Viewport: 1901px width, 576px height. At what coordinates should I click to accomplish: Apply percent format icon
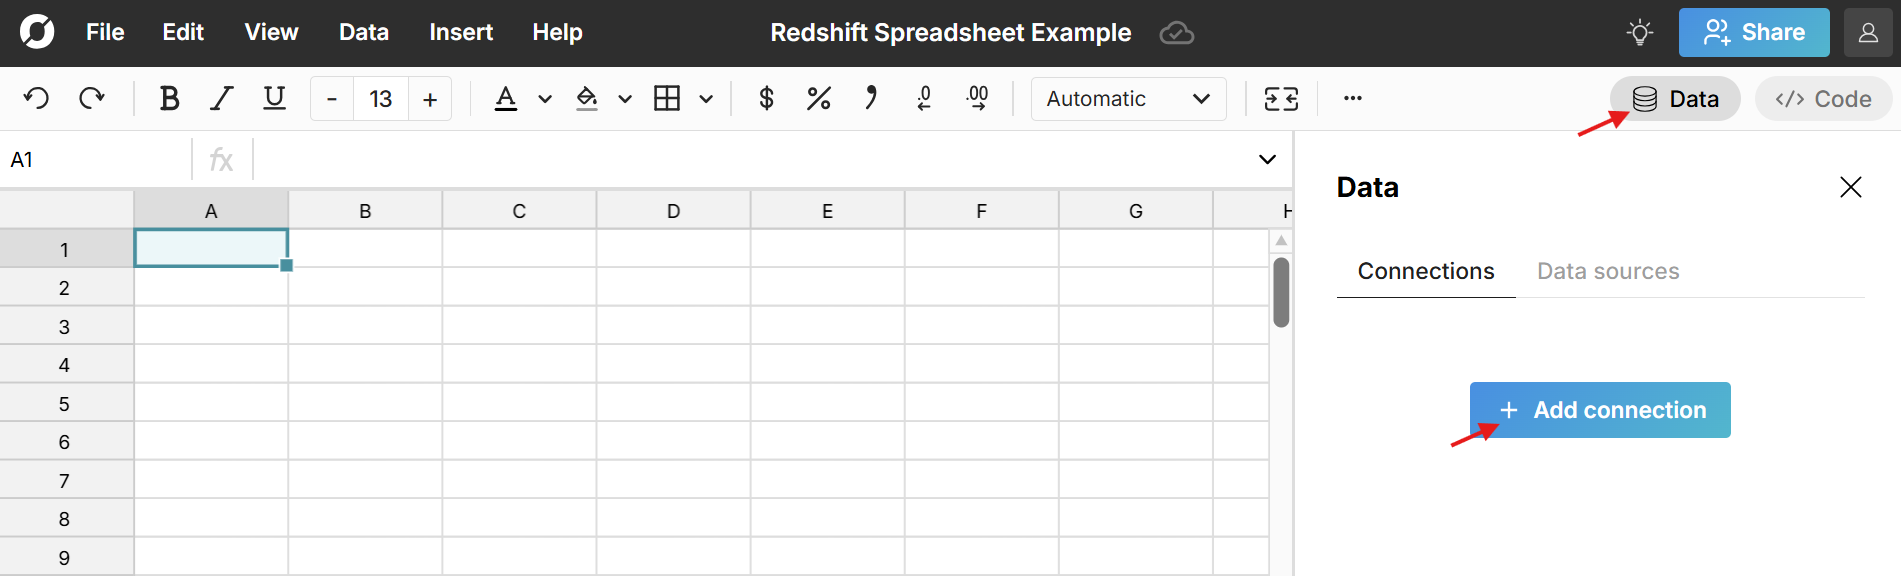pyautogui.click(x=818, y=98)
